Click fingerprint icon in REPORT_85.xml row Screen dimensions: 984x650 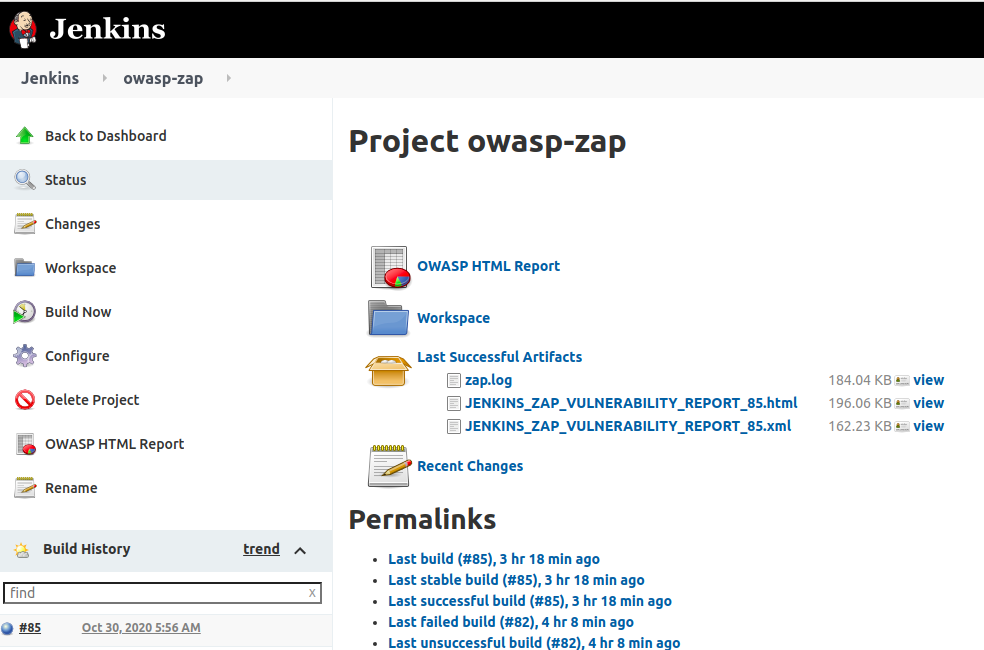(902, 427)
